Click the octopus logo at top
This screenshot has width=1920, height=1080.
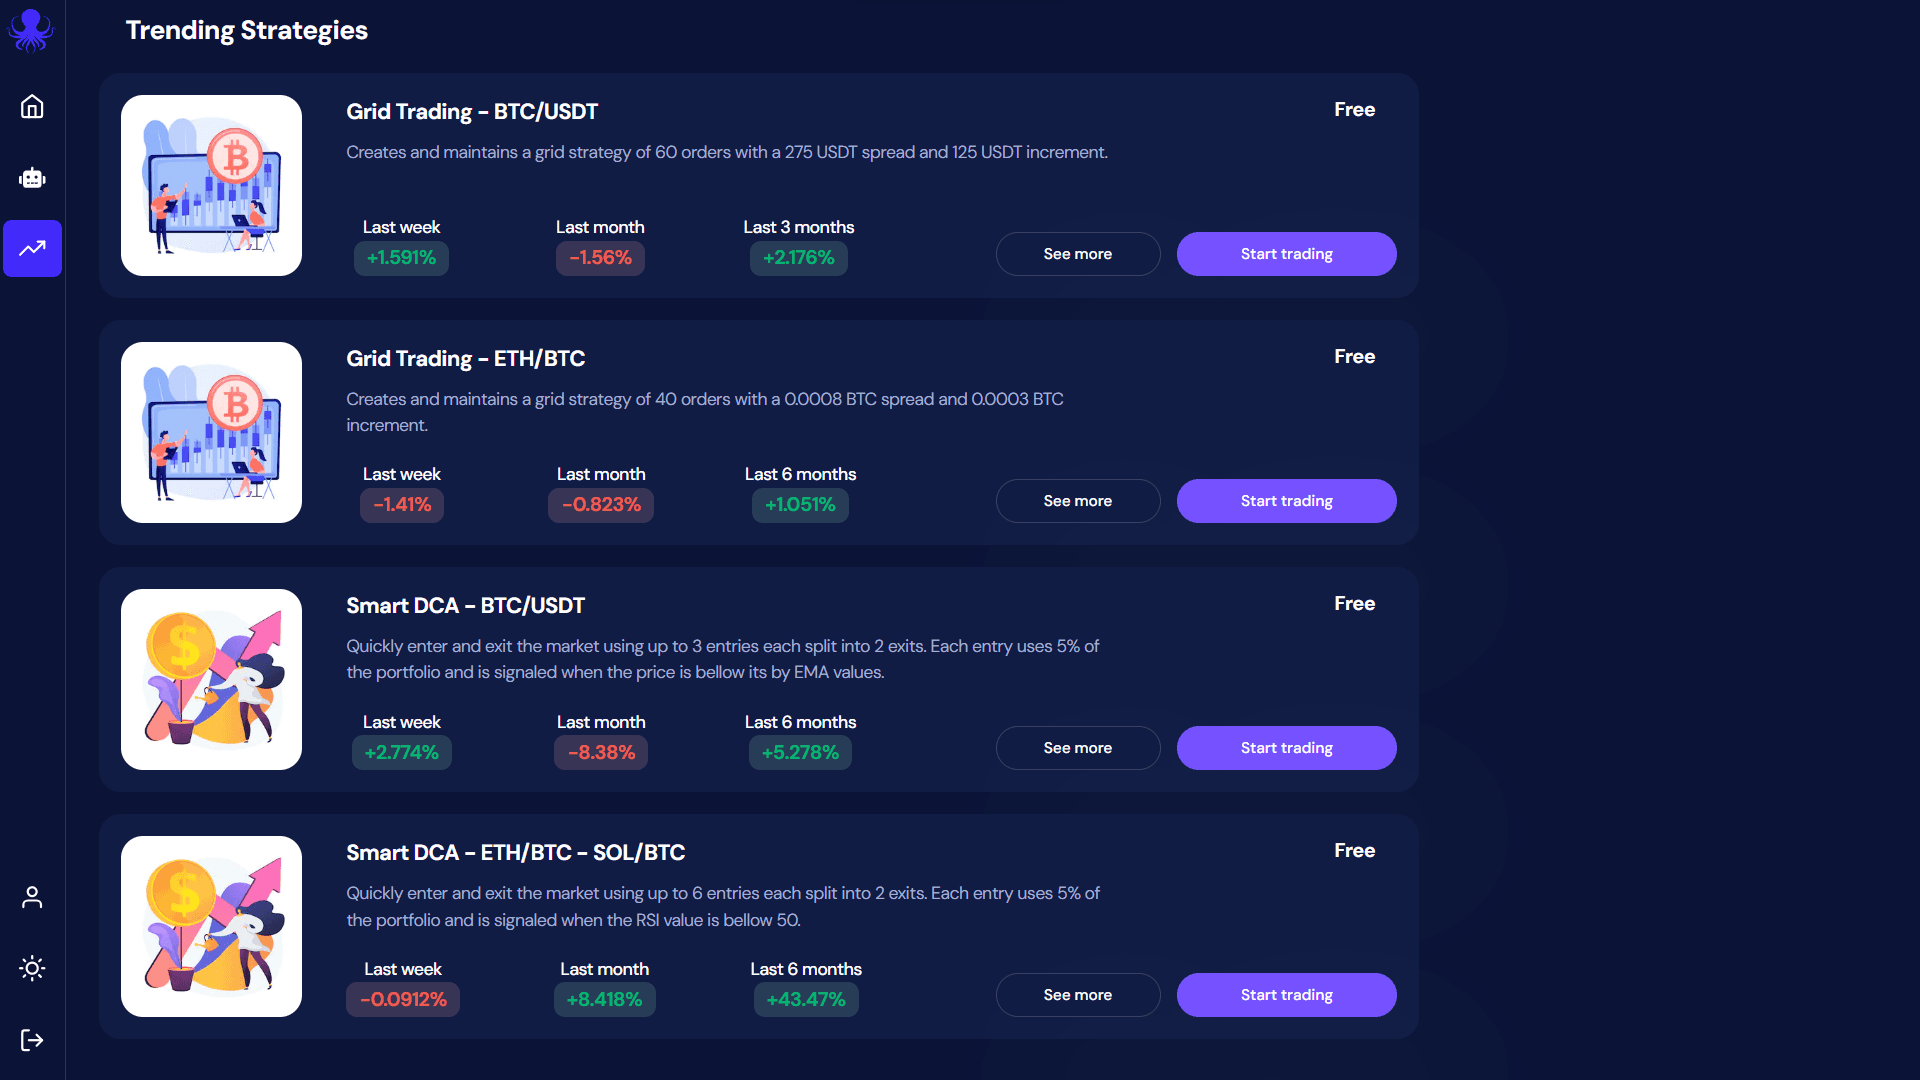pos(31,30)
